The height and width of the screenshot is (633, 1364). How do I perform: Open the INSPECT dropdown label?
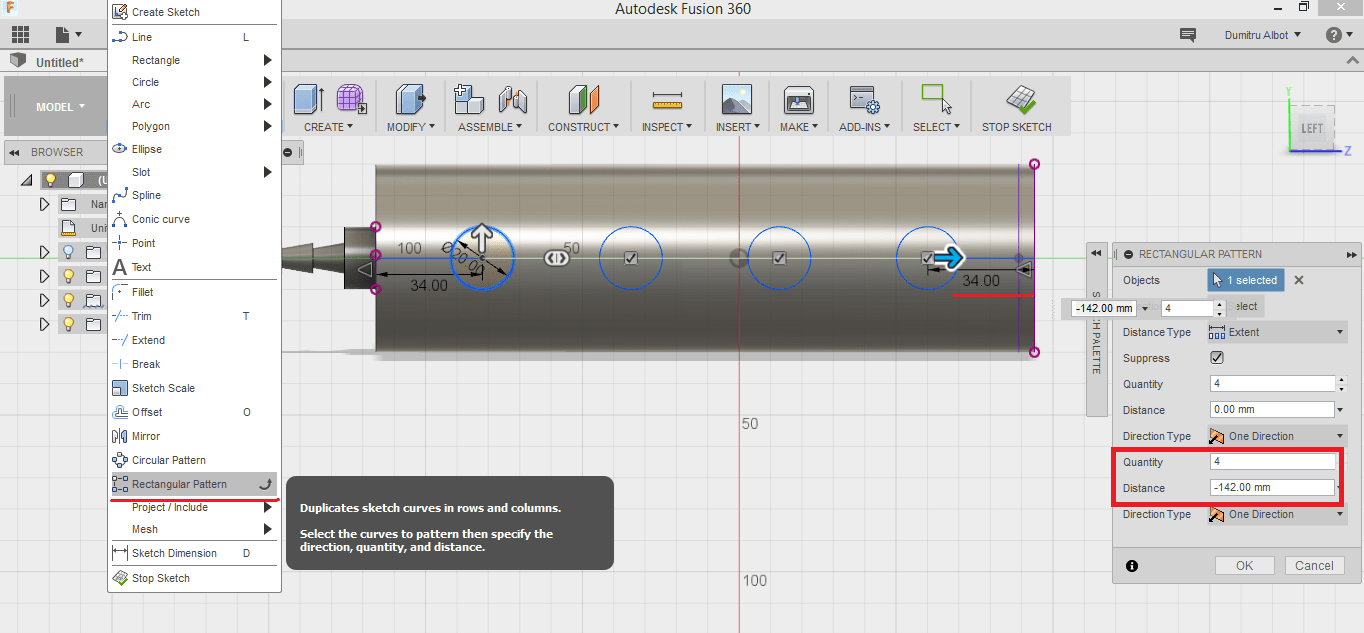(666, 127)
